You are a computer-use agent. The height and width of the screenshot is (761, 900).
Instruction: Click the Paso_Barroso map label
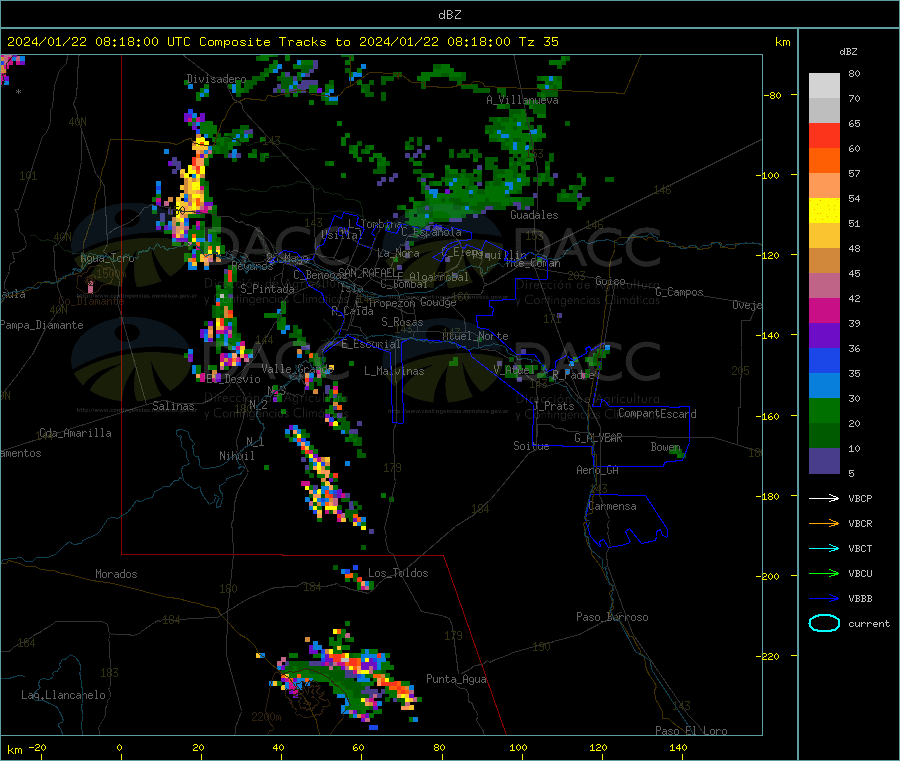pos(612,617)
